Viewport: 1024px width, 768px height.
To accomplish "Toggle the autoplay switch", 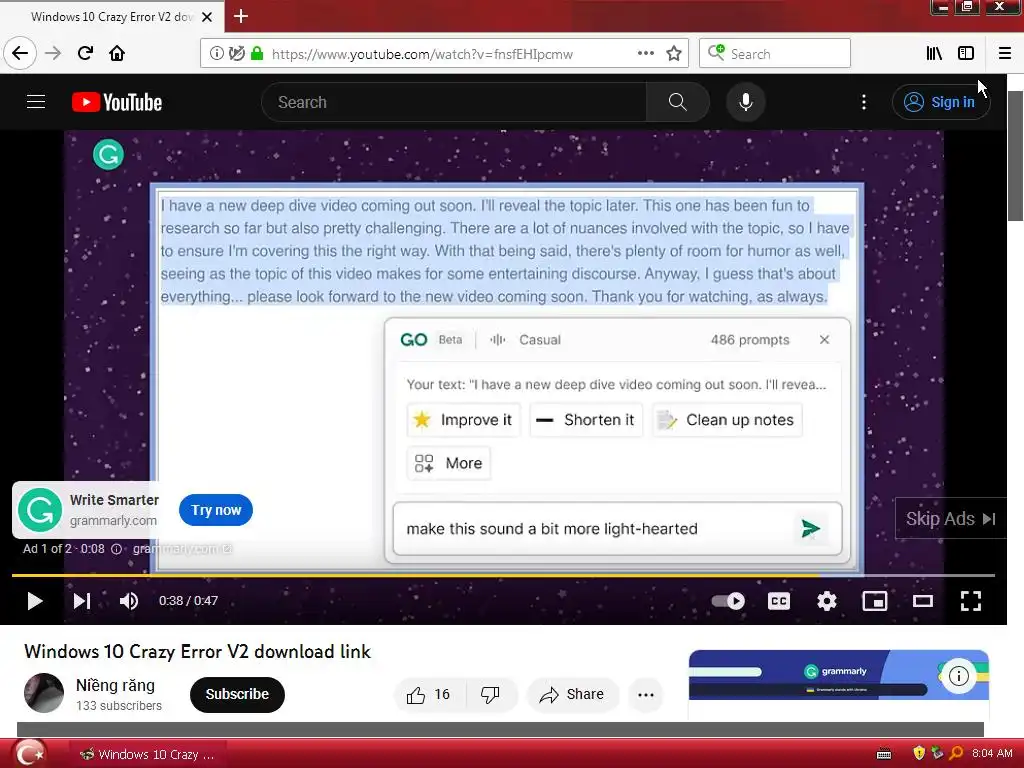I will pos(728,601).
